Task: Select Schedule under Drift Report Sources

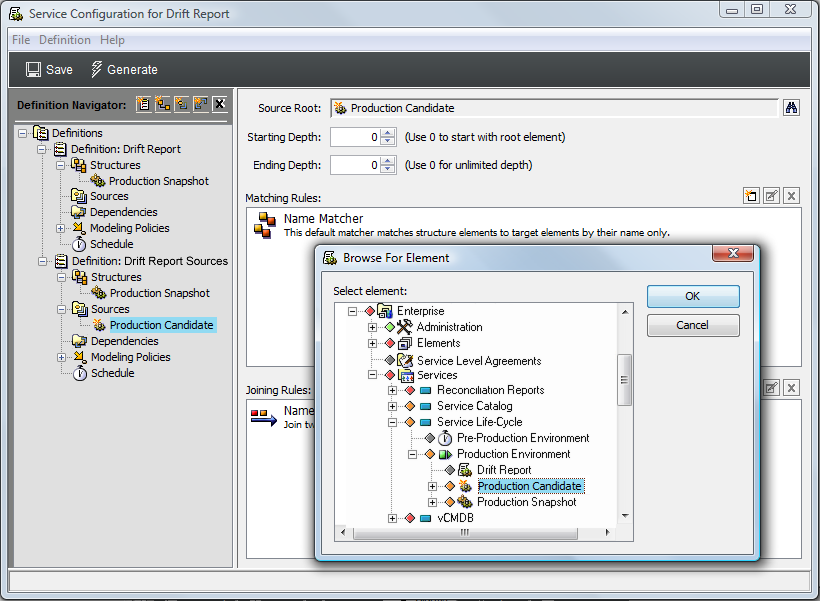Action: point(112,373)
